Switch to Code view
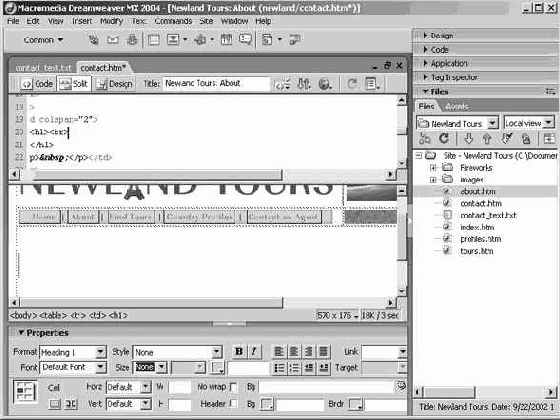This screenshot has height=420, width=560. [37, 84]
